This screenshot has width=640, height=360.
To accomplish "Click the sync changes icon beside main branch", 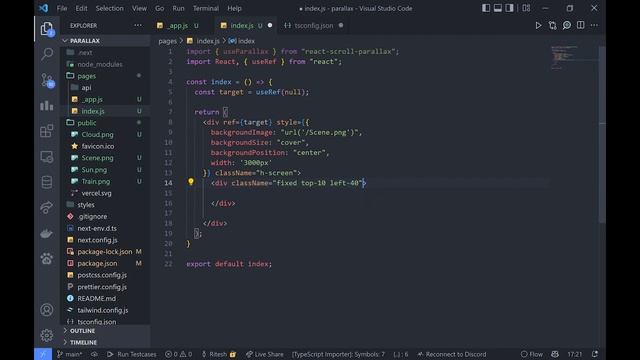I will click(94, 354).
